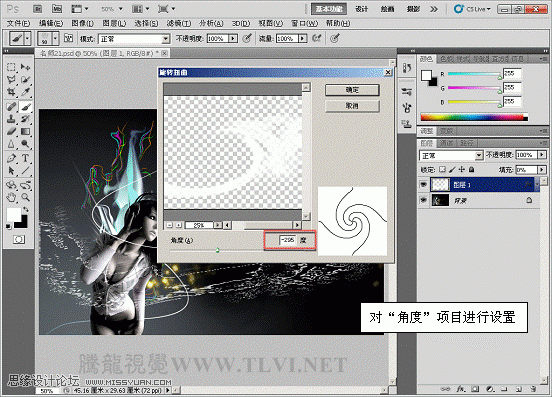Select the Zoom tool in toolbox
Image resolution: width=552 pixels, height=397 pixels.
point(25,197)
